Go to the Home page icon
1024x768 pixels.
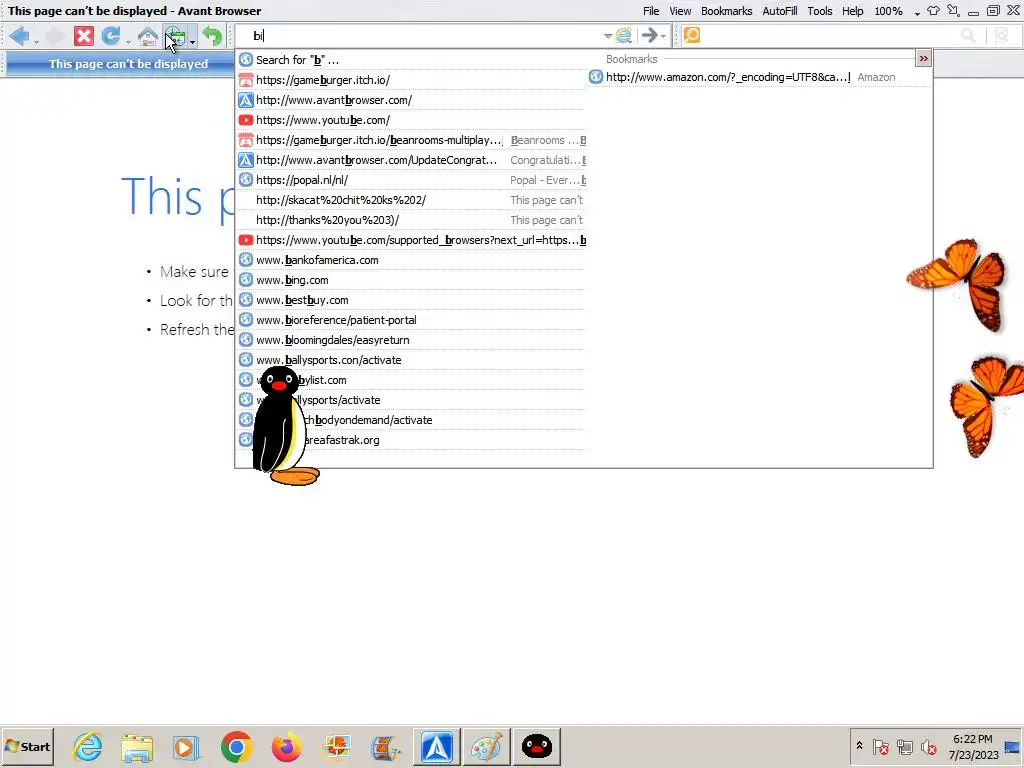[148, 36]
